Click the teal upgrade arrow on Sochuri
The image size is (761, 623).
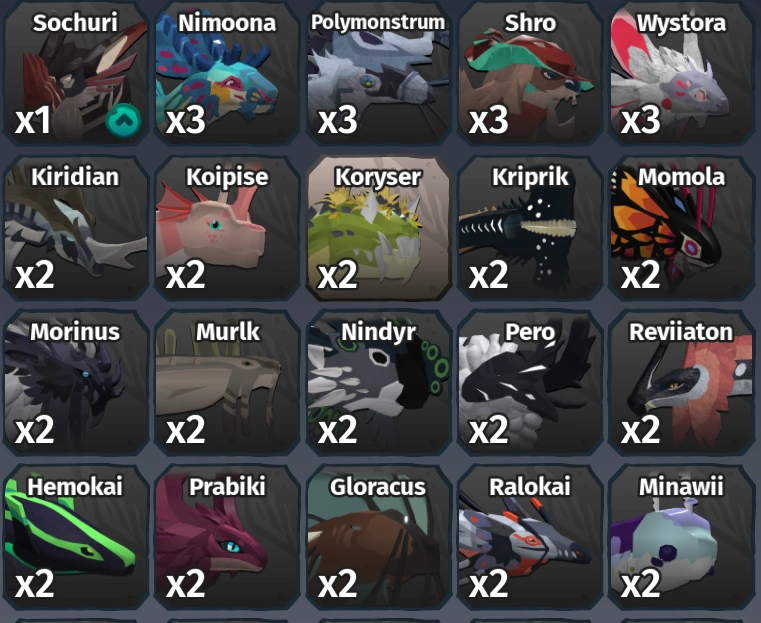[123, 120]
